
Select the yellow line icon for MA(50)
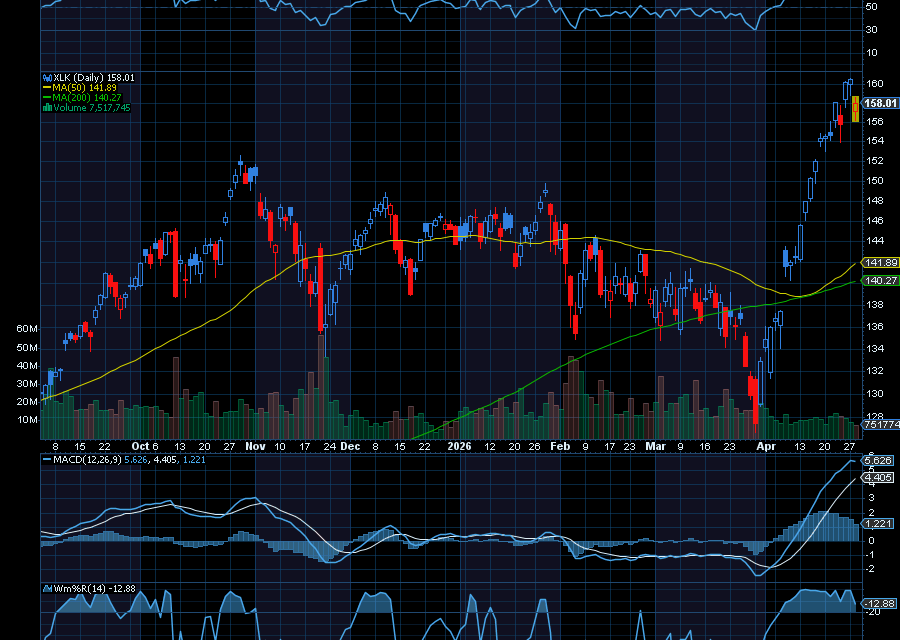pyautogui.click(x=46, y=87)
